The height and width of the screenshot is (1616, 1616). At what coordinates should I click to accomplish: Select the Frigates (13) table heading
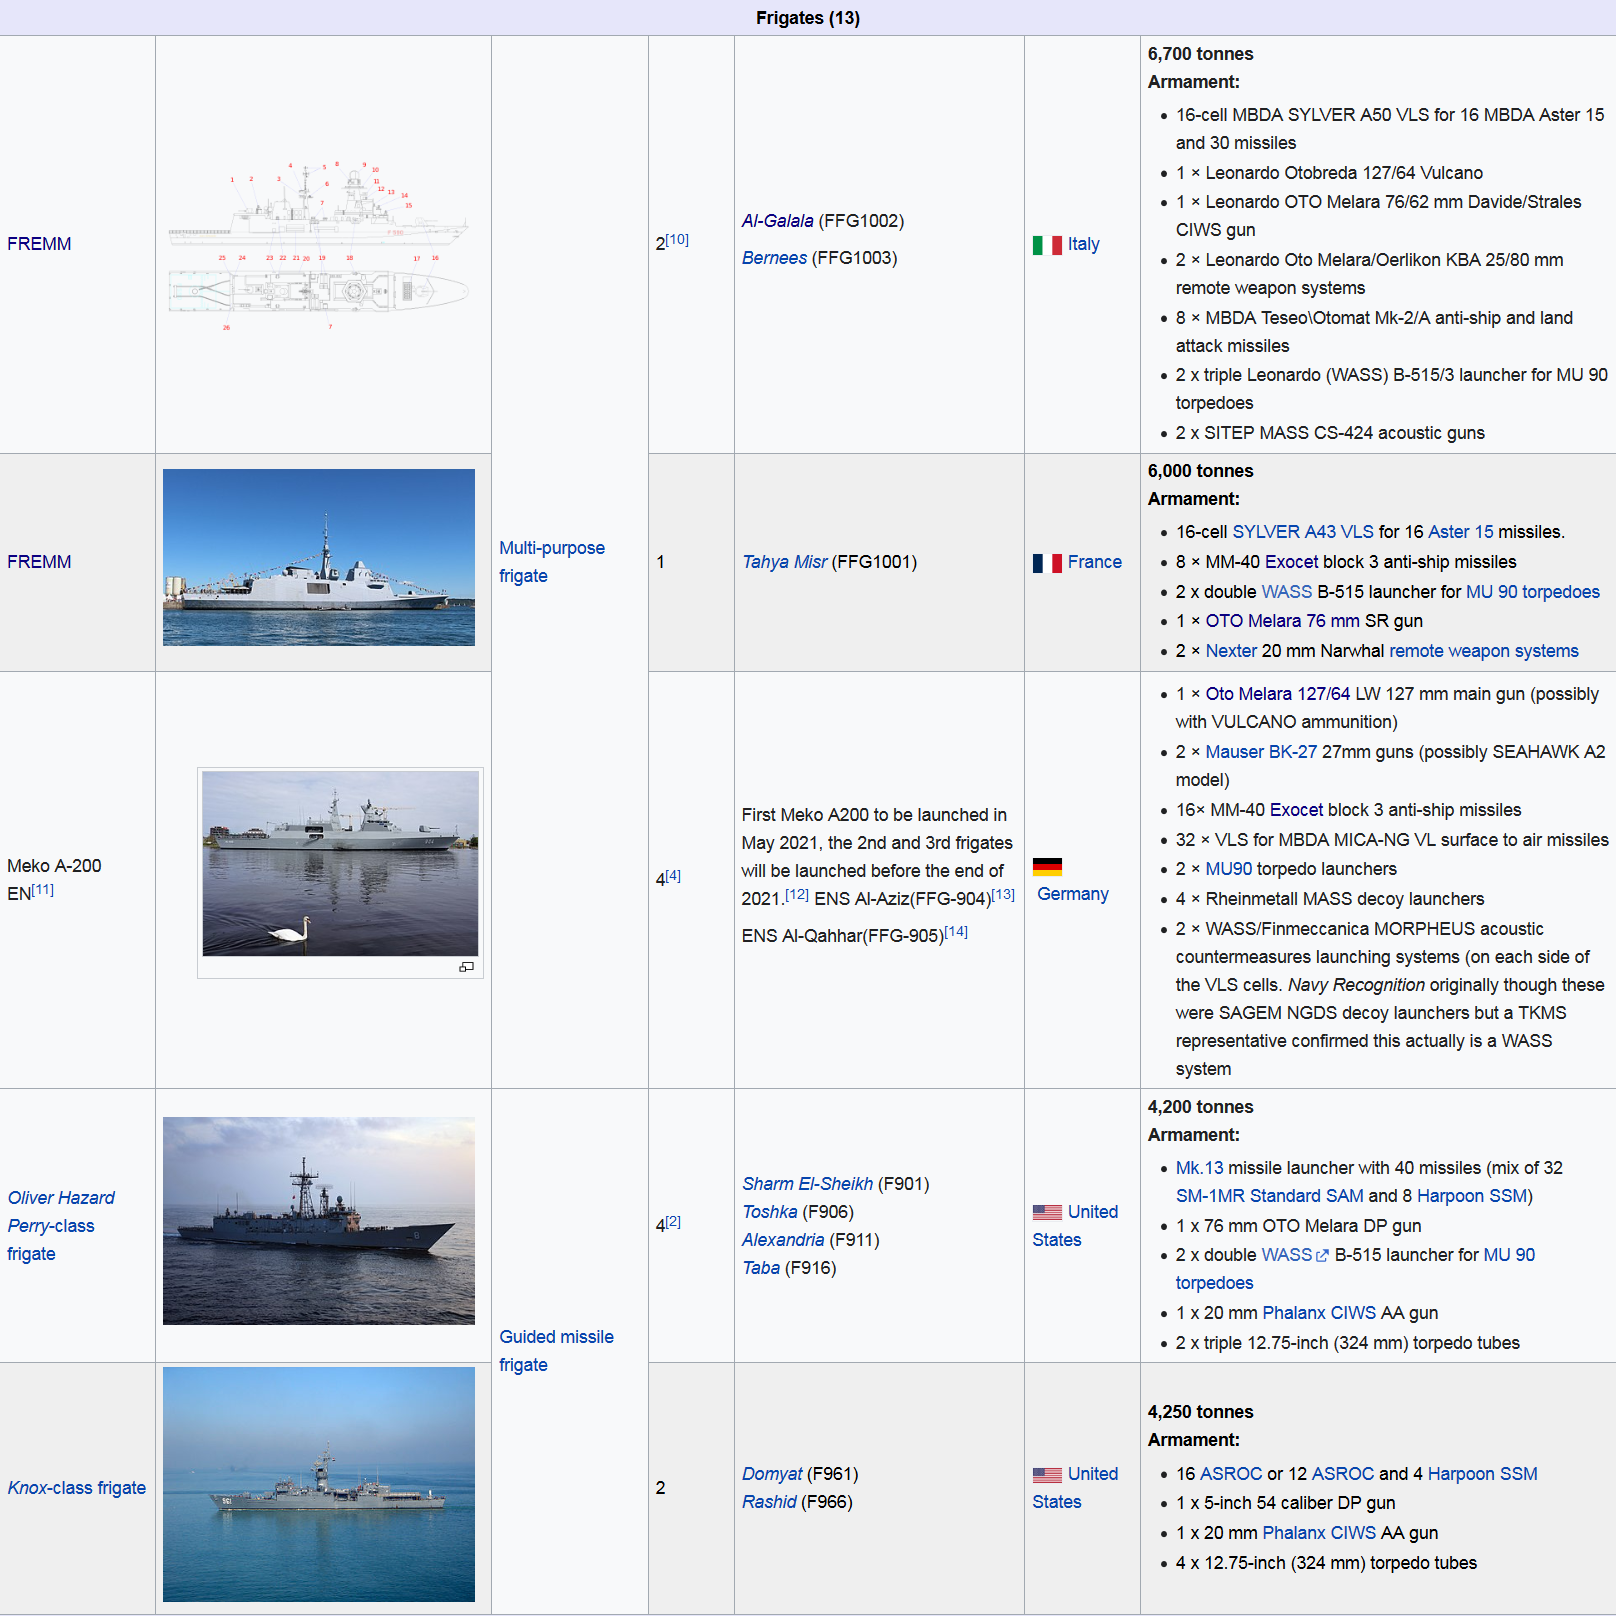808,18
